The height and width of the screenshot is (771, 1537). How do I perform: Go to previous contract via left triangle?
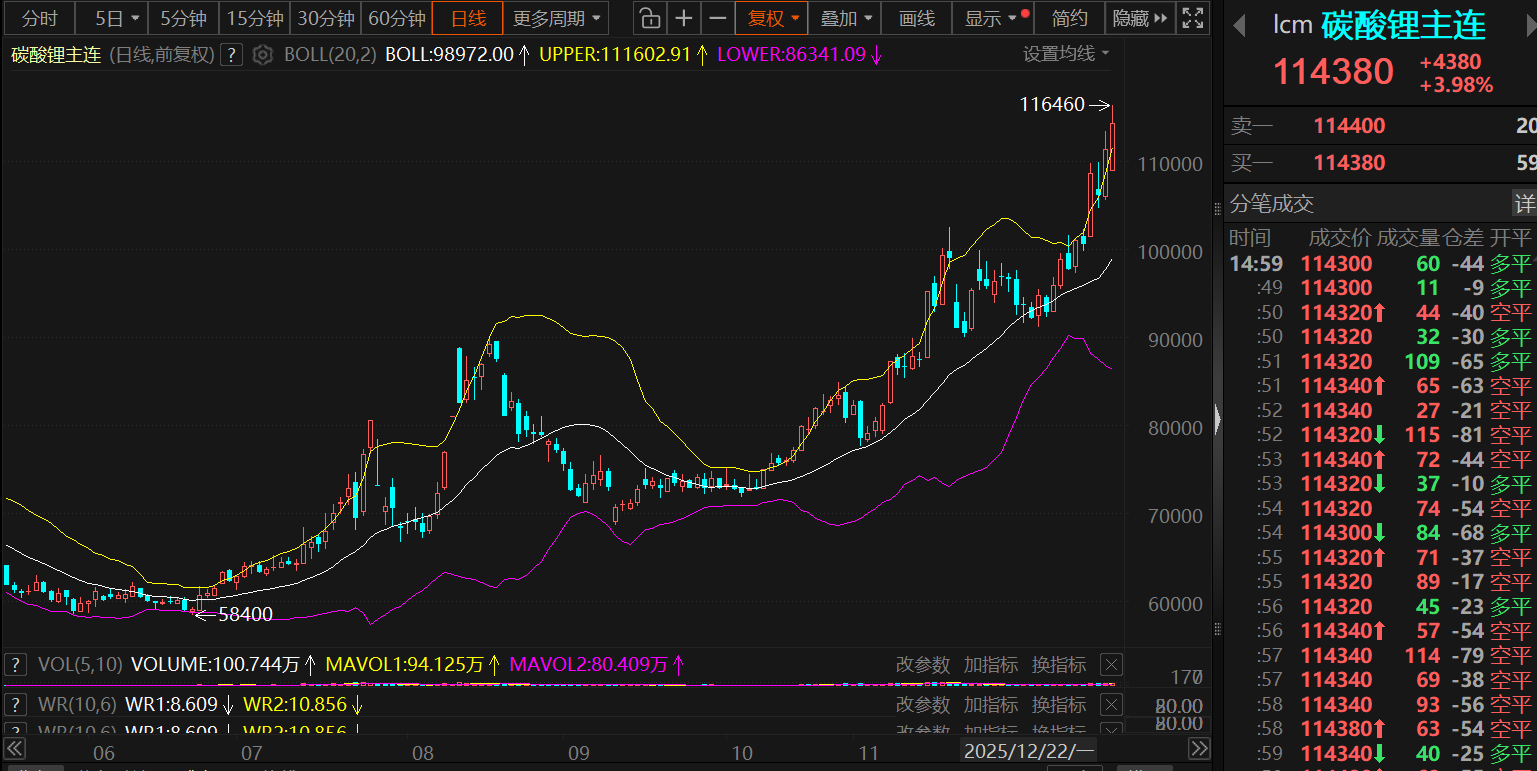point(1240,26)
